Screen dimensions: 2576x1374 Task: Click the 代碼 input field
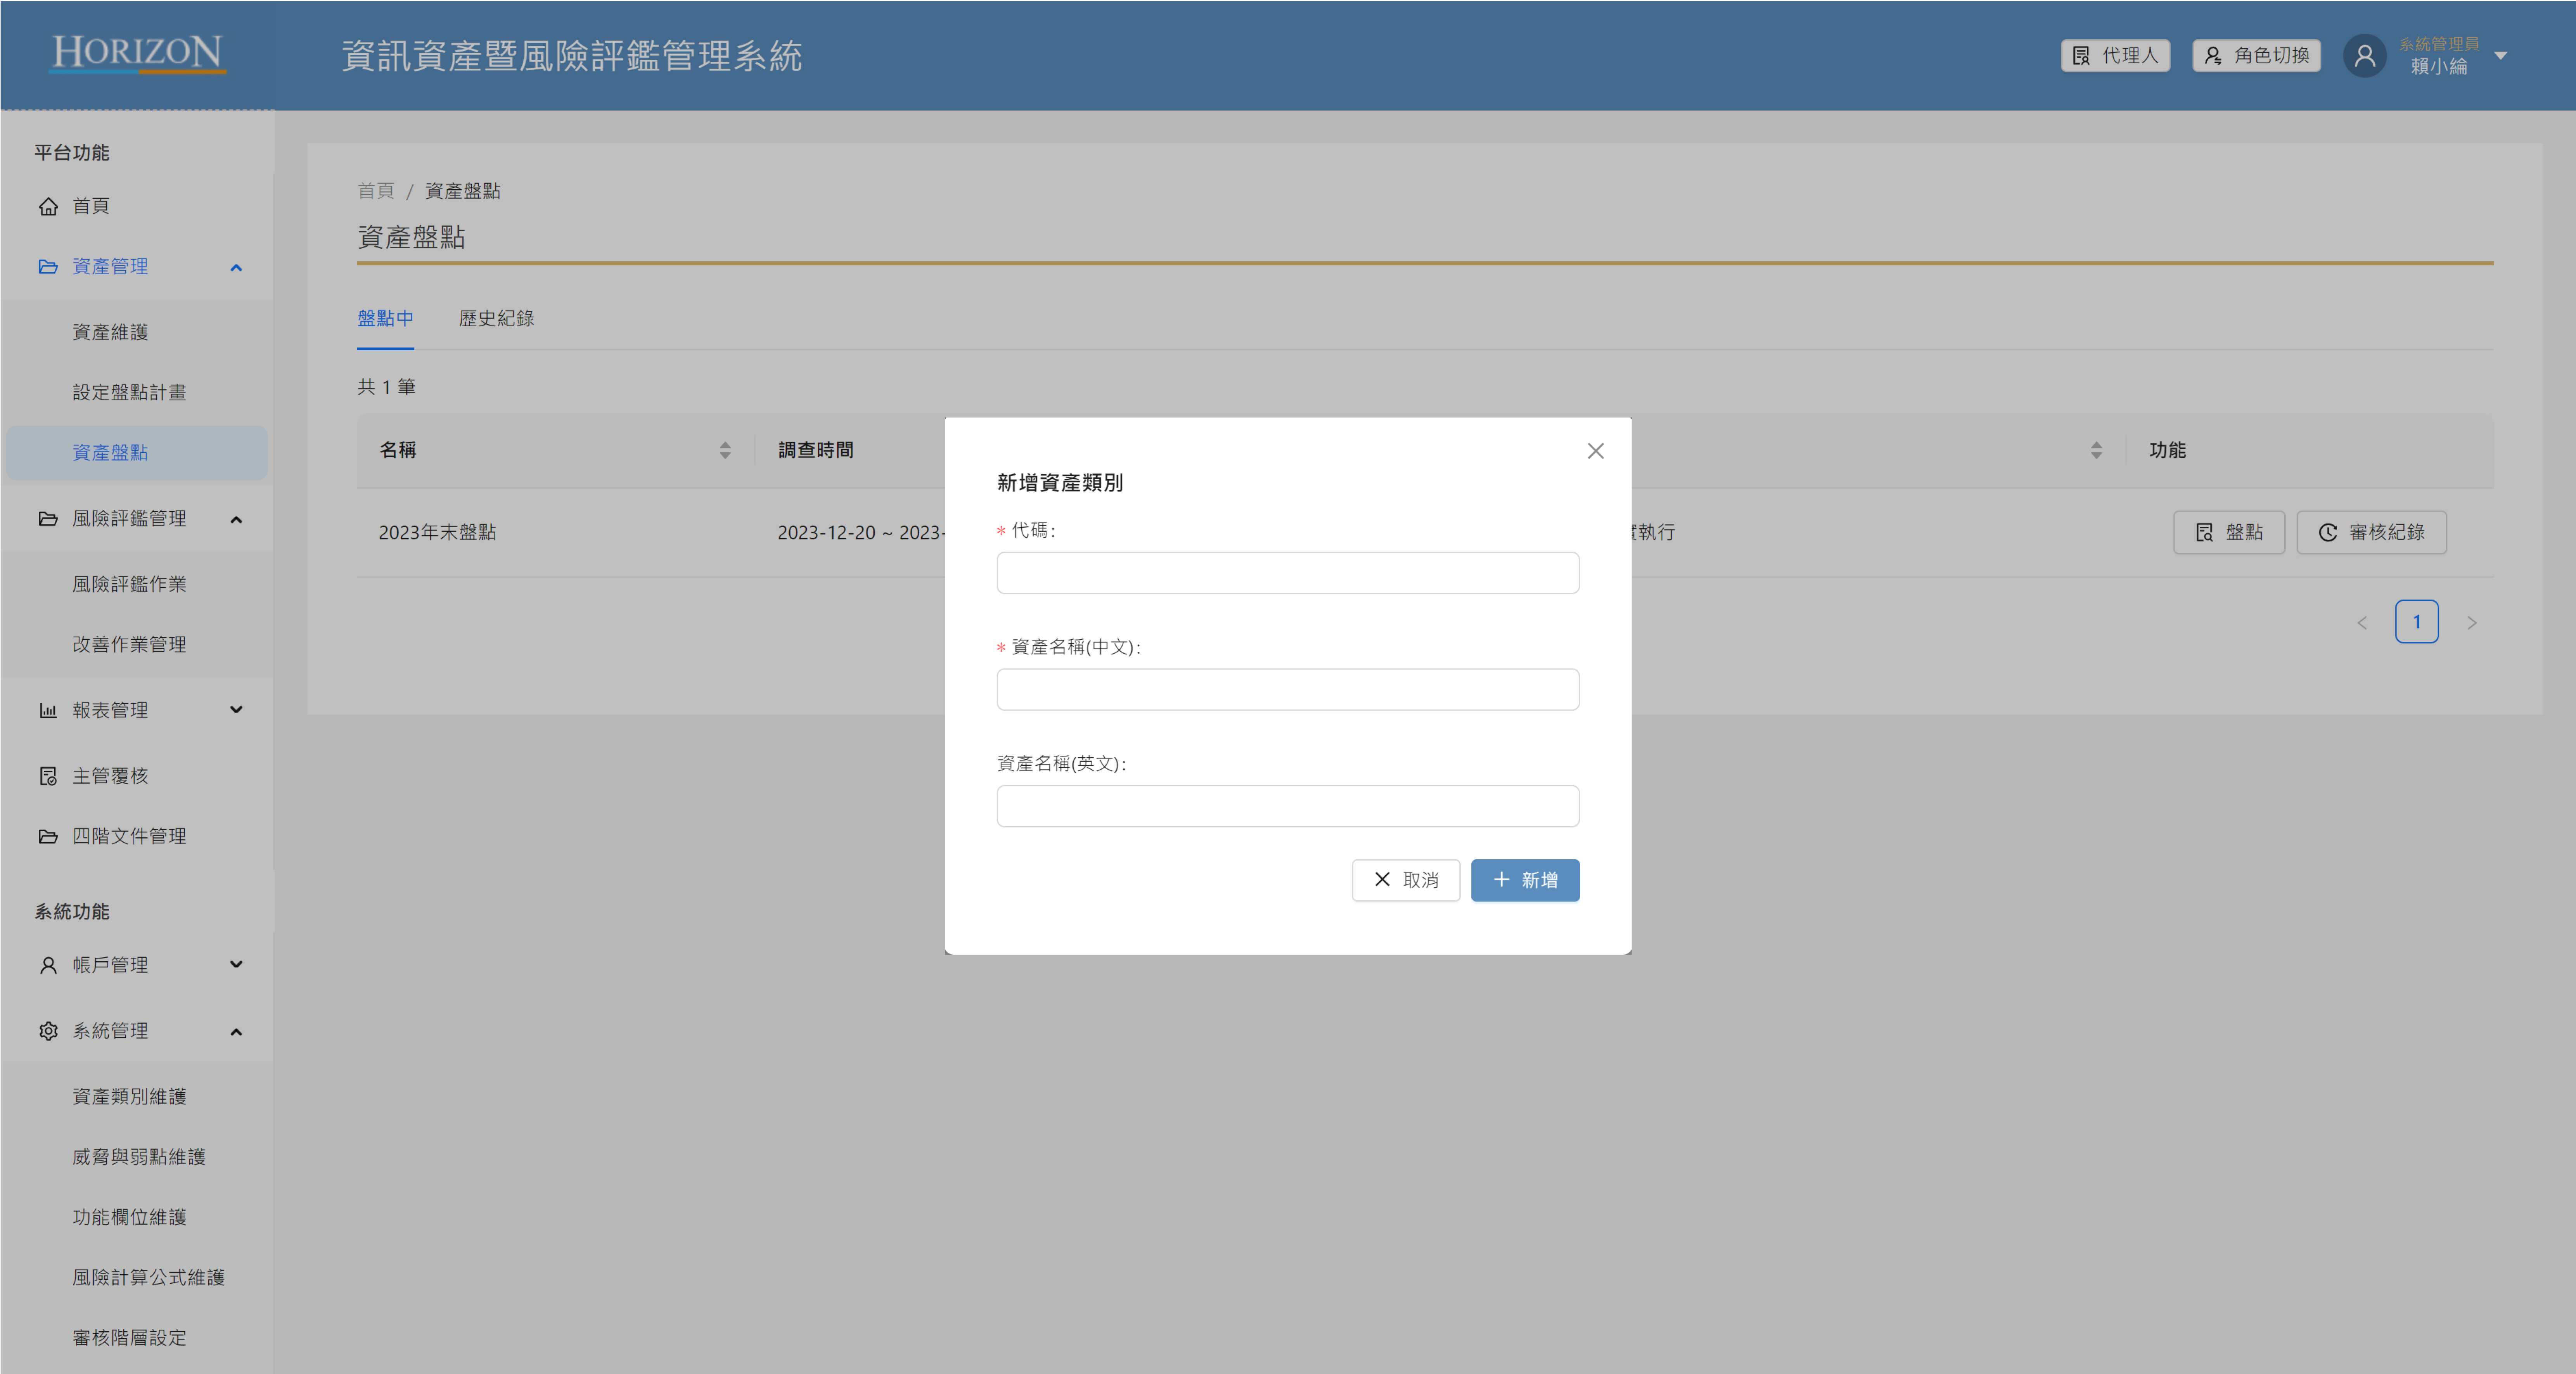1287,573
